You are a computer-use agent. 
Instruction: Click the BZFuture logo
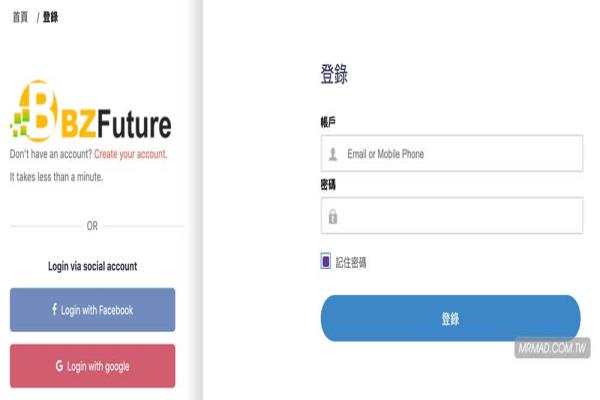[x=91, y=111]
